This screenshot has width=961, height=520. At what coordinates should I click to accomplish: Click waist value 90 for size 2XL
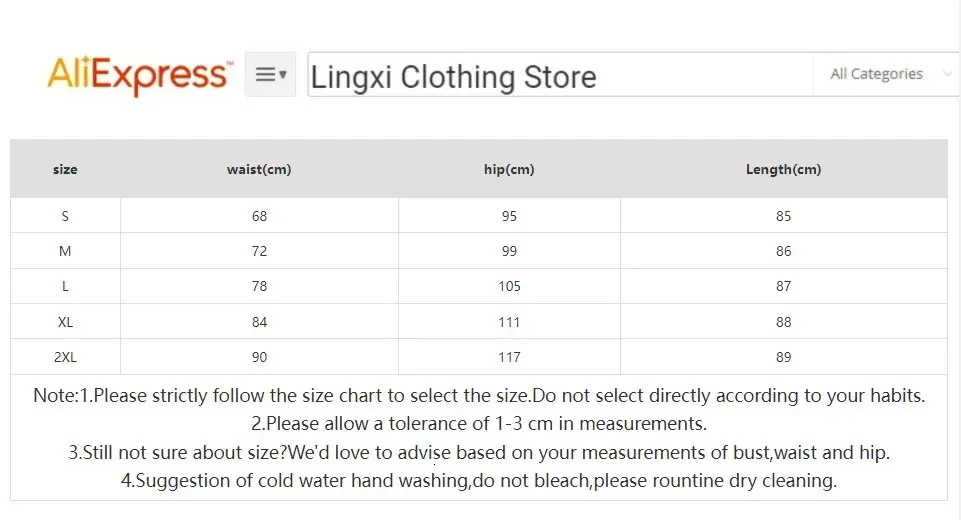[x=259, y=357]
